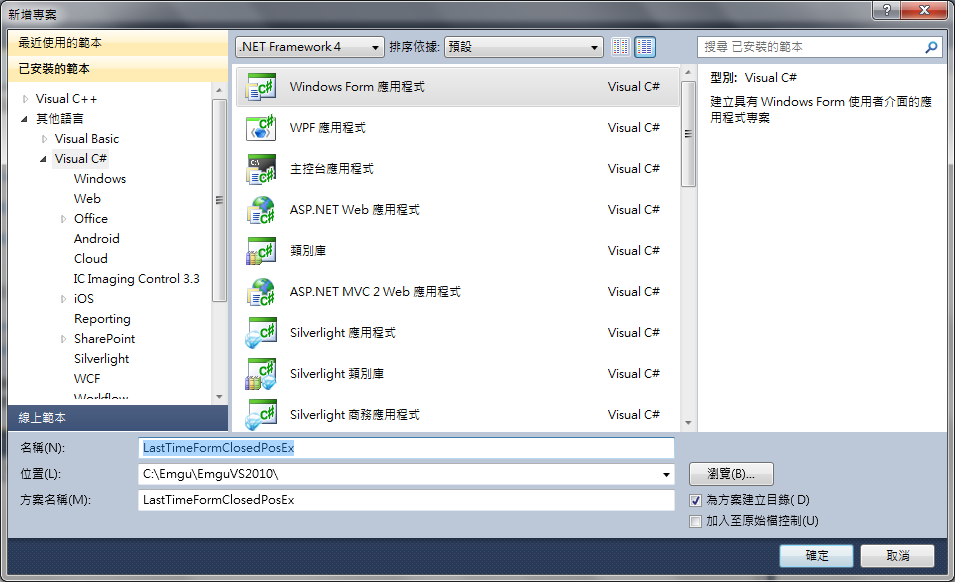Viewport: 955px width, 582px height.
Task: Select the 類別庫 template name
Action: click(x=308, y=251)
